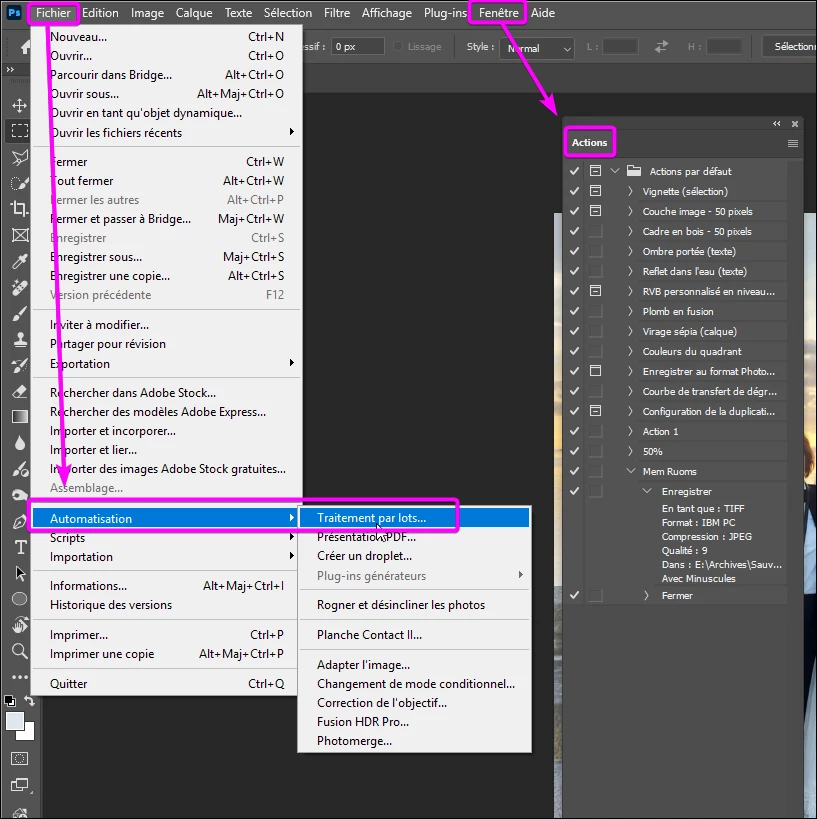Select the History Brush tool

click(19, 365)
